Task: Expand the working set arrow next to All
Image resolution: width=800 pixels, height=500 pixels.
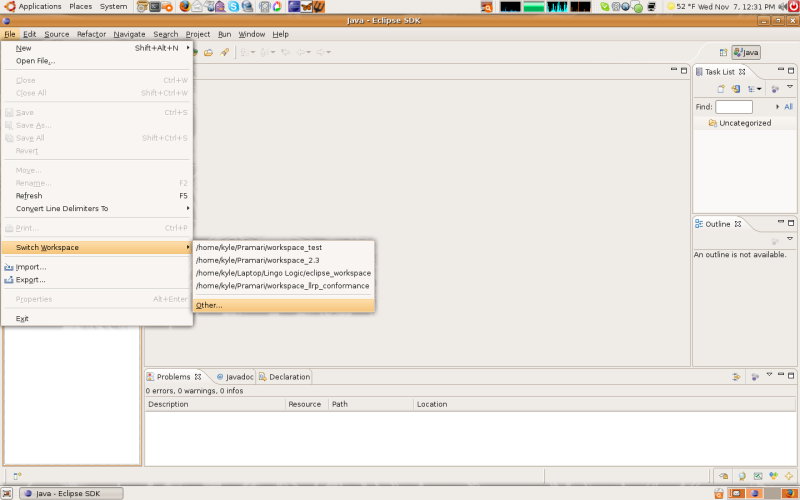Action: [778, 107]
